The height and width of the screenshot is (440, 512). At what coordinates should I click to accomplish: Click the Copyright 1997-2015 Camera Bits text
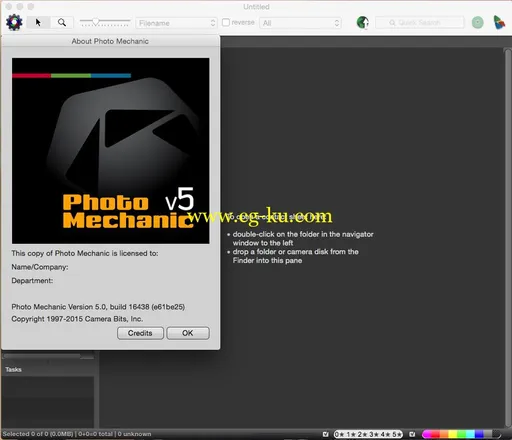tap(77, 319)
